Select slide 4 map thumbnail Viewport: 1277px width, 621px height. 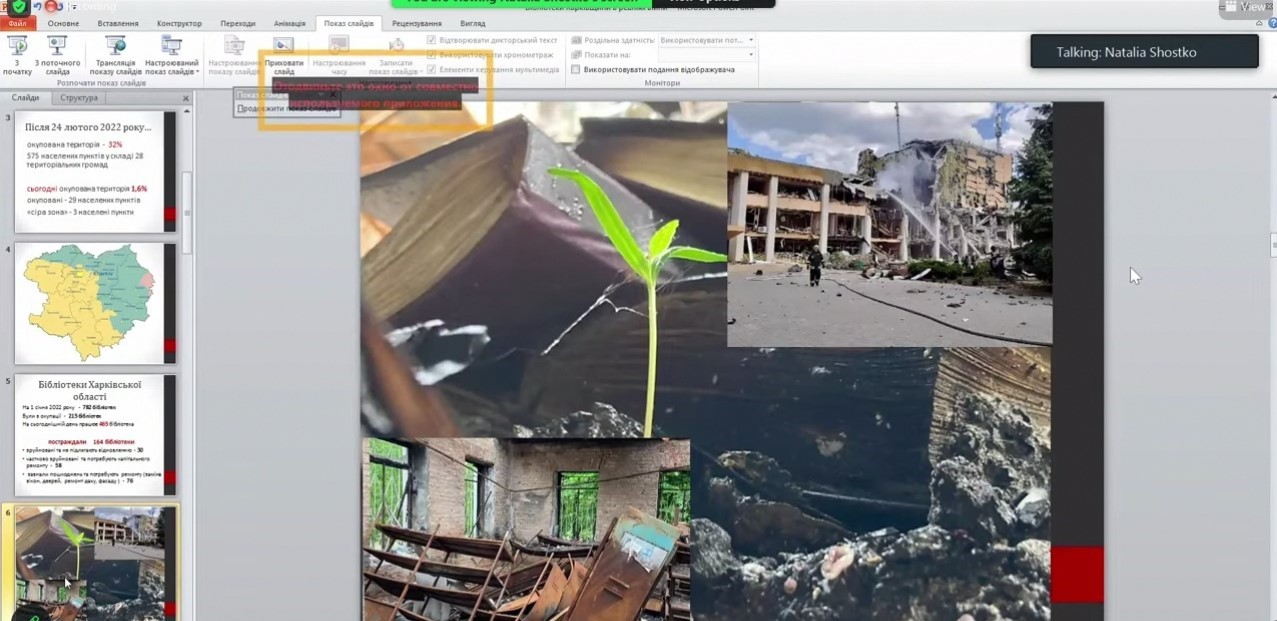tap(89, 303)
